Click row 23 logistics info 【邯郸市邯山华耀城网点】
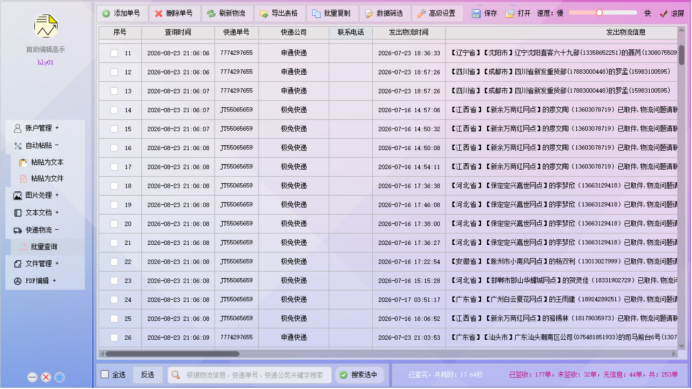The width and height of the screenshot is (692, 389). click(523, 281)
